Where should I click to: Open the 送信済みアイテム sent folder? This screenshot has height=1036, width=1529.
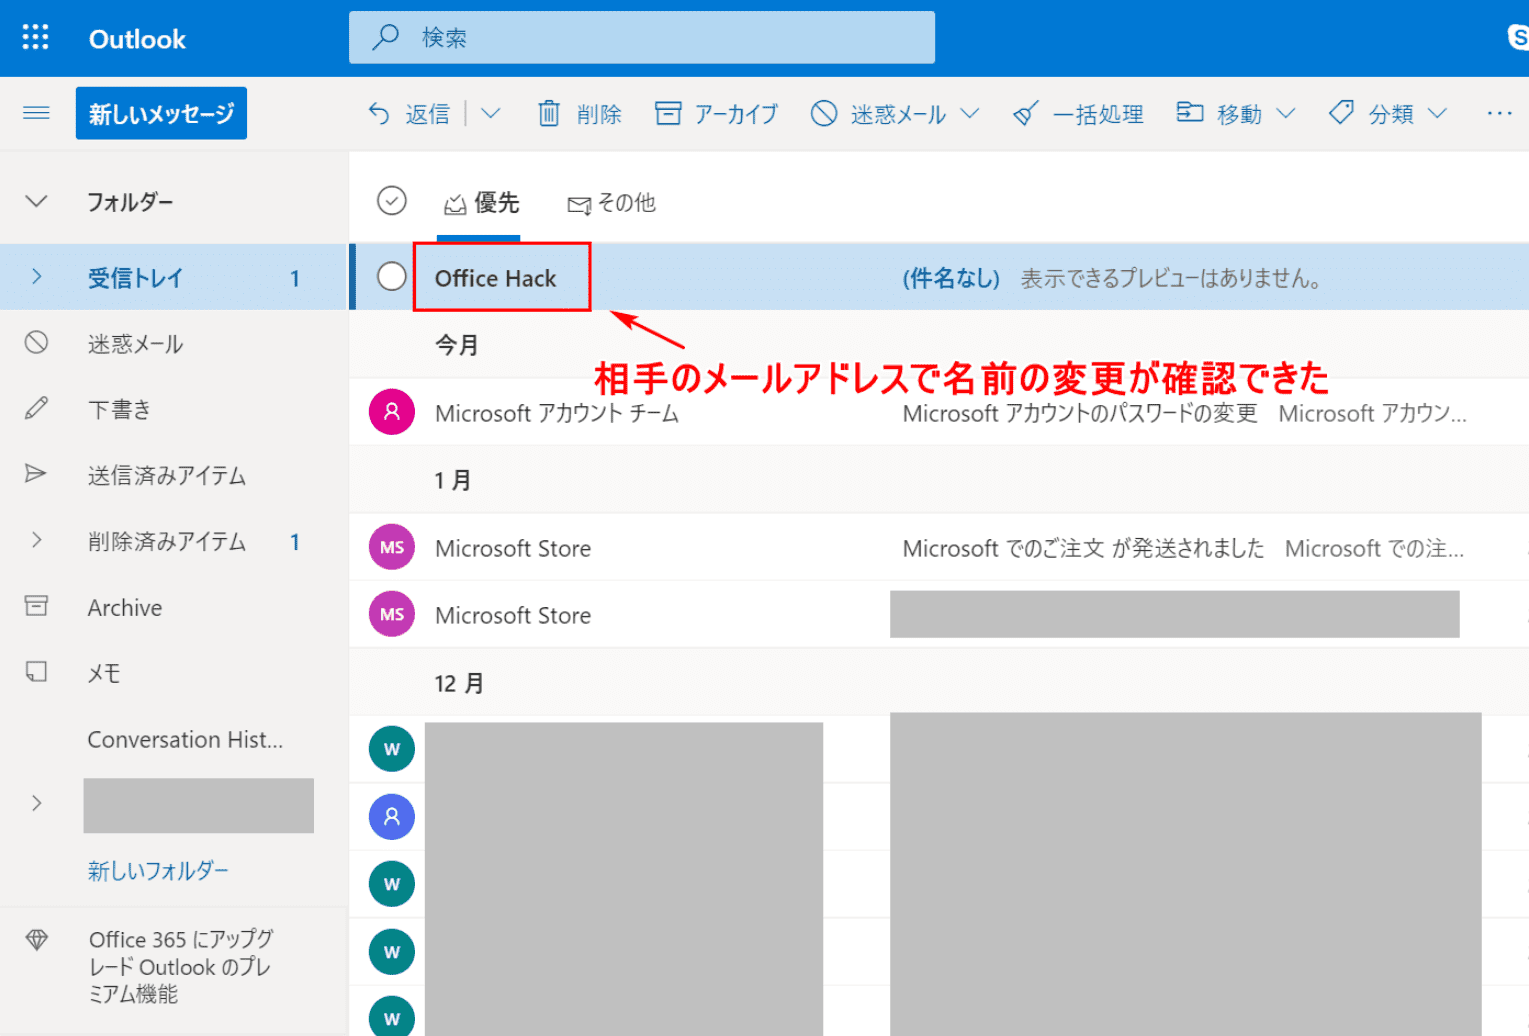click(174, 475)
